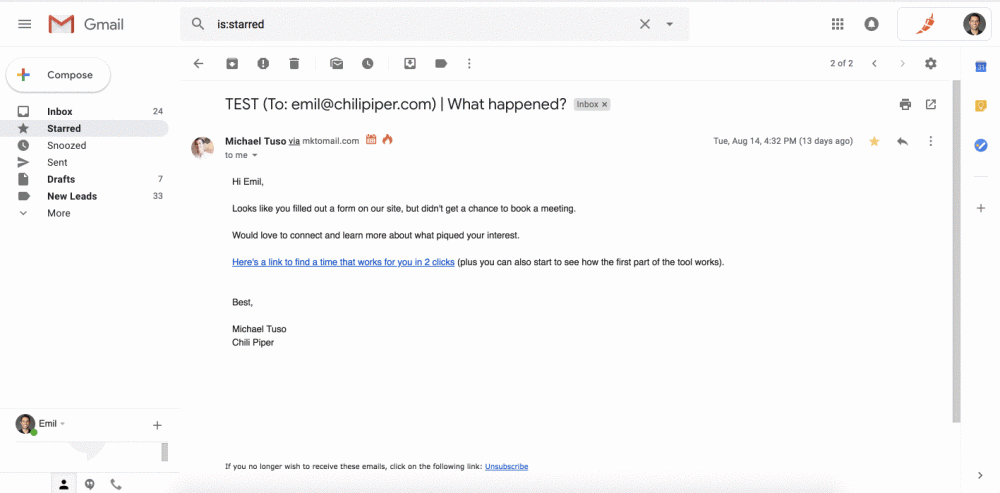Click the message date Tue, Aug 14
This screenshot has height=493, width=1000.
point(783,141)
